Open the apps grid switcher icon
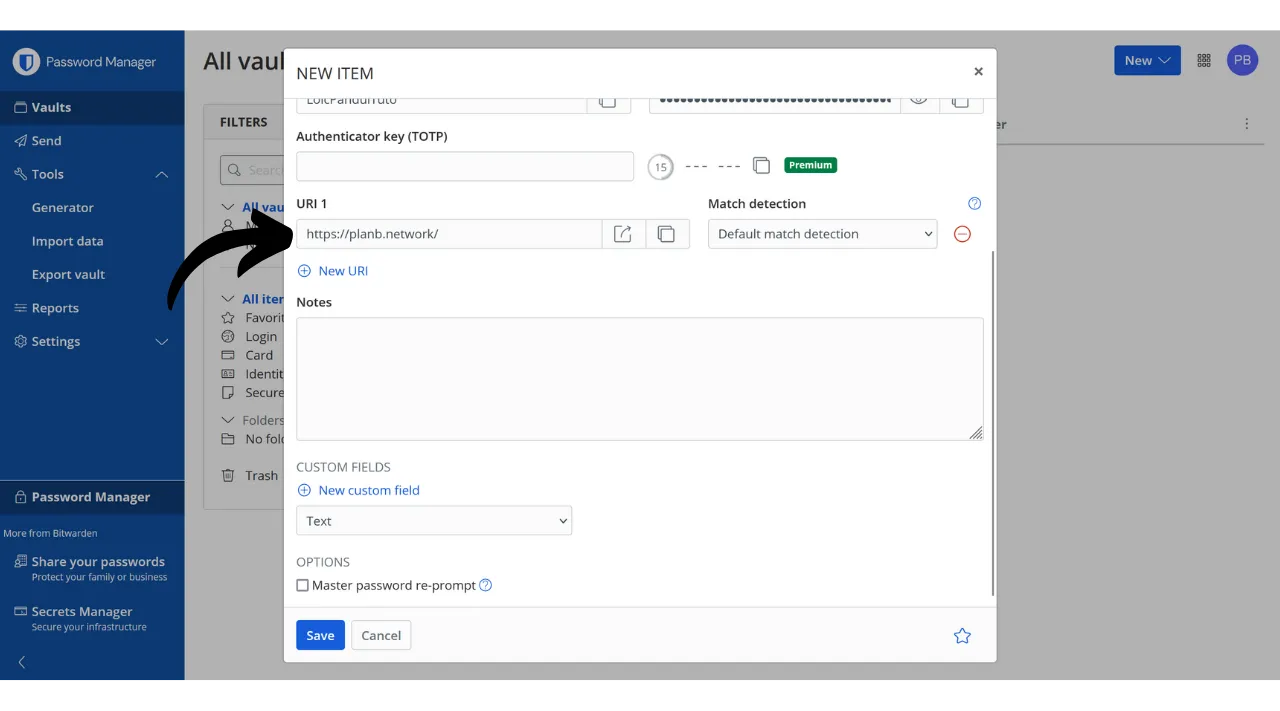1280x711 pixels. (x=1204, y=60)
